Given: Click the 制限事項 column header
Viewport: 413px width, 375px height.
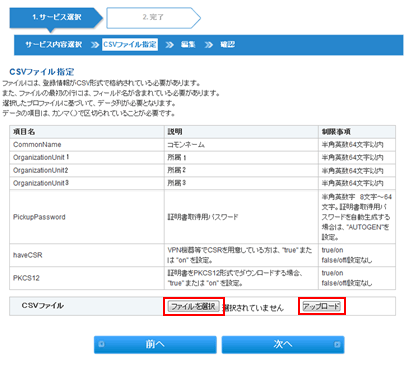Looking at the screenshot, I should [357, 132].
